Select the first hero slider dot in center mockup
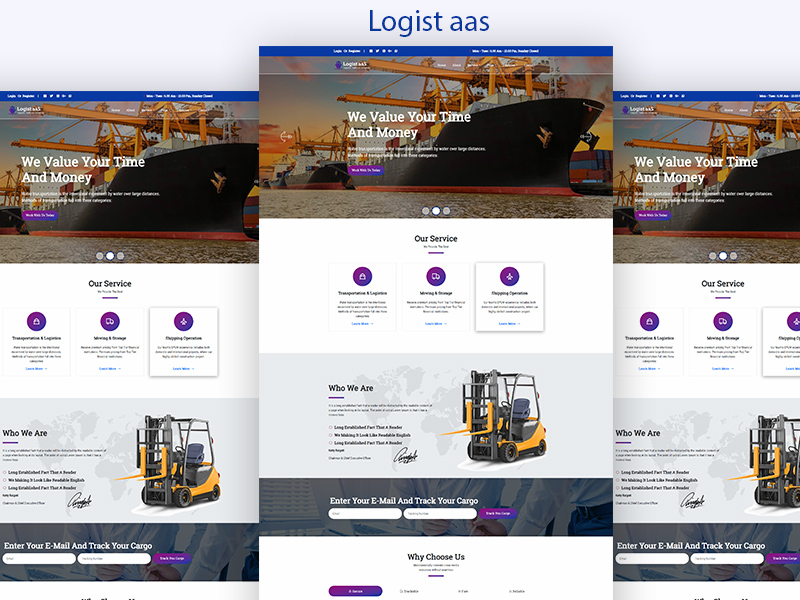Viewport: 800px width, 600px height. (426, 211)
